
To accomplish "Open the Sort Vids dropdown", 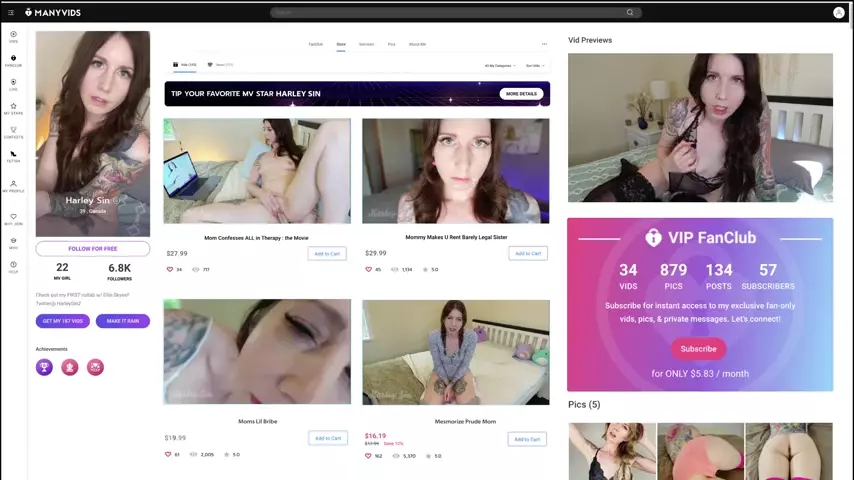I will coord(535,65).
